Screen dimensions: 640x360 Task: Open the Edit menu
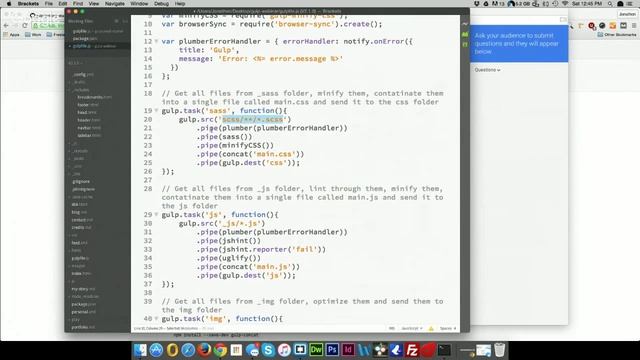click(x=62, y=4)
